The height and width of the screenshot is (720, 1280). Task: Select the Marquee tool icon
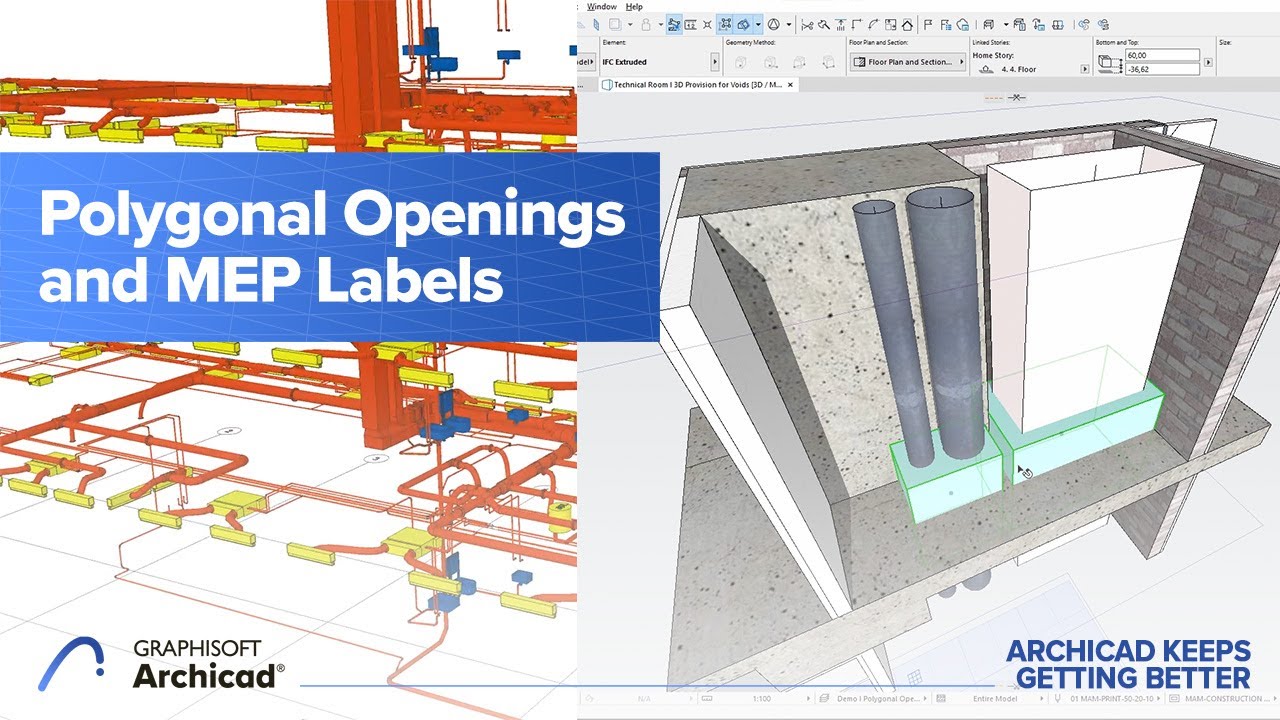click(614, 24)
